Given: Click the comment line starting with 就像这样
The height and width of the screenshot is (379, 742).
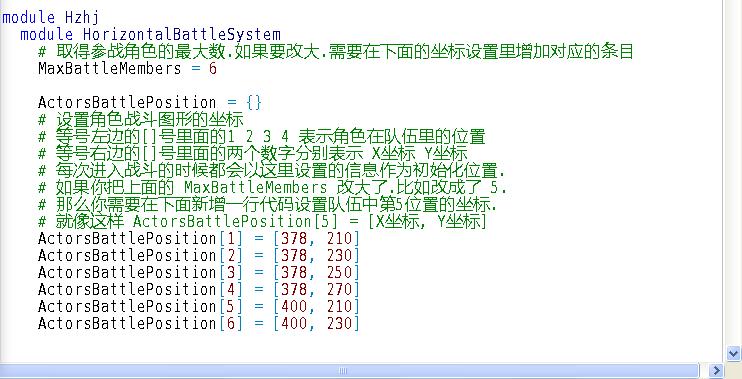Looking at the screenshot, I should (263, 222).
